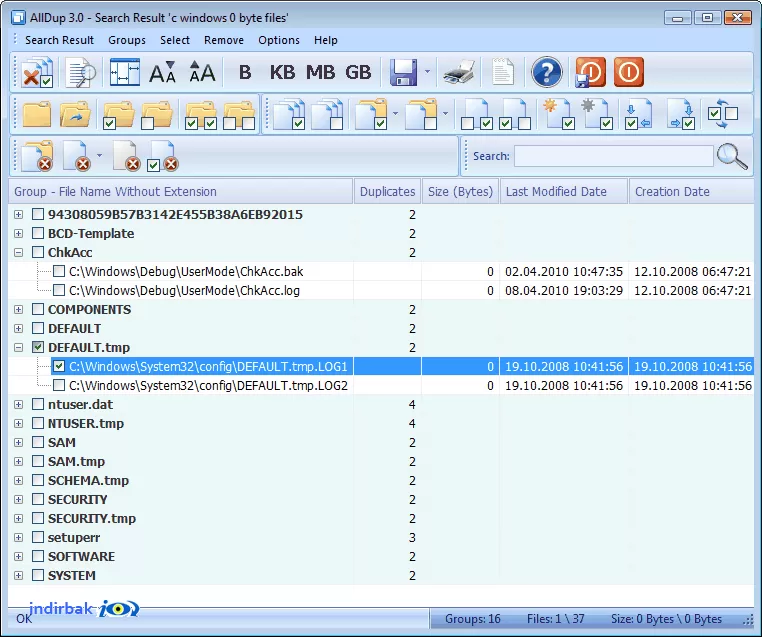Show sizes in MB

point(320,72)
